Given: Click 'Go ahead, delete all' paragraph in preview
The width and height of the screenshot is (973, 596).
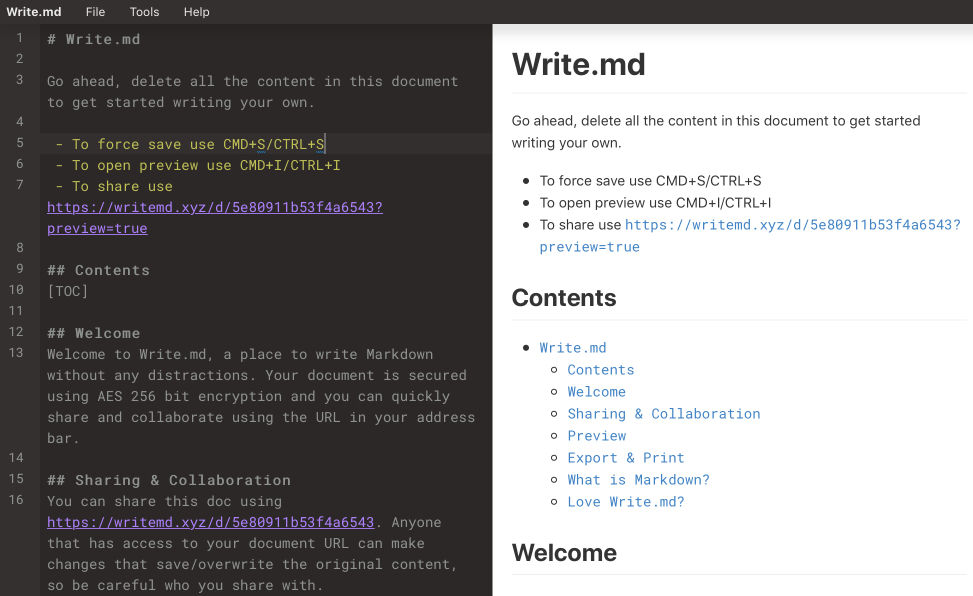Looking at the screenshot, I should [x=715, y=132].
